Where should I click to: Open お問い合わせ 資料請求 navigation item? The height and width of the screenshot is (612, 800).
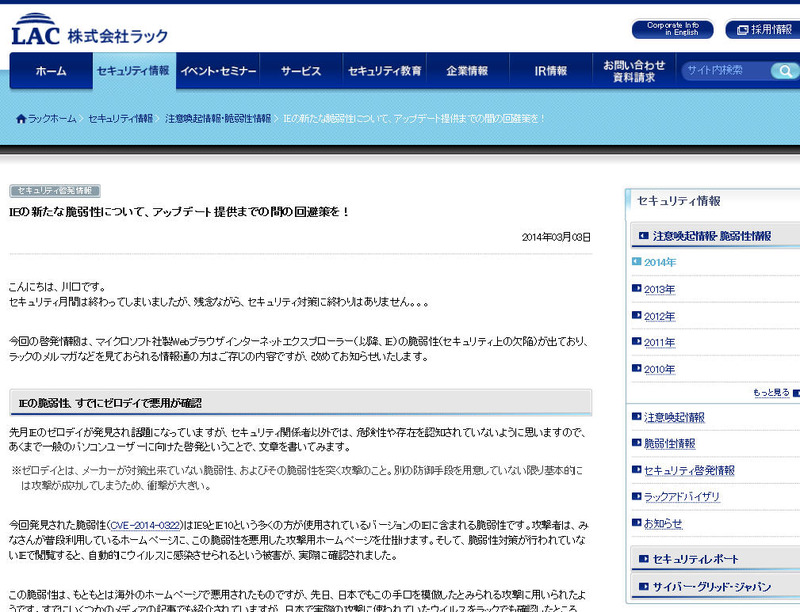point(634,71)
